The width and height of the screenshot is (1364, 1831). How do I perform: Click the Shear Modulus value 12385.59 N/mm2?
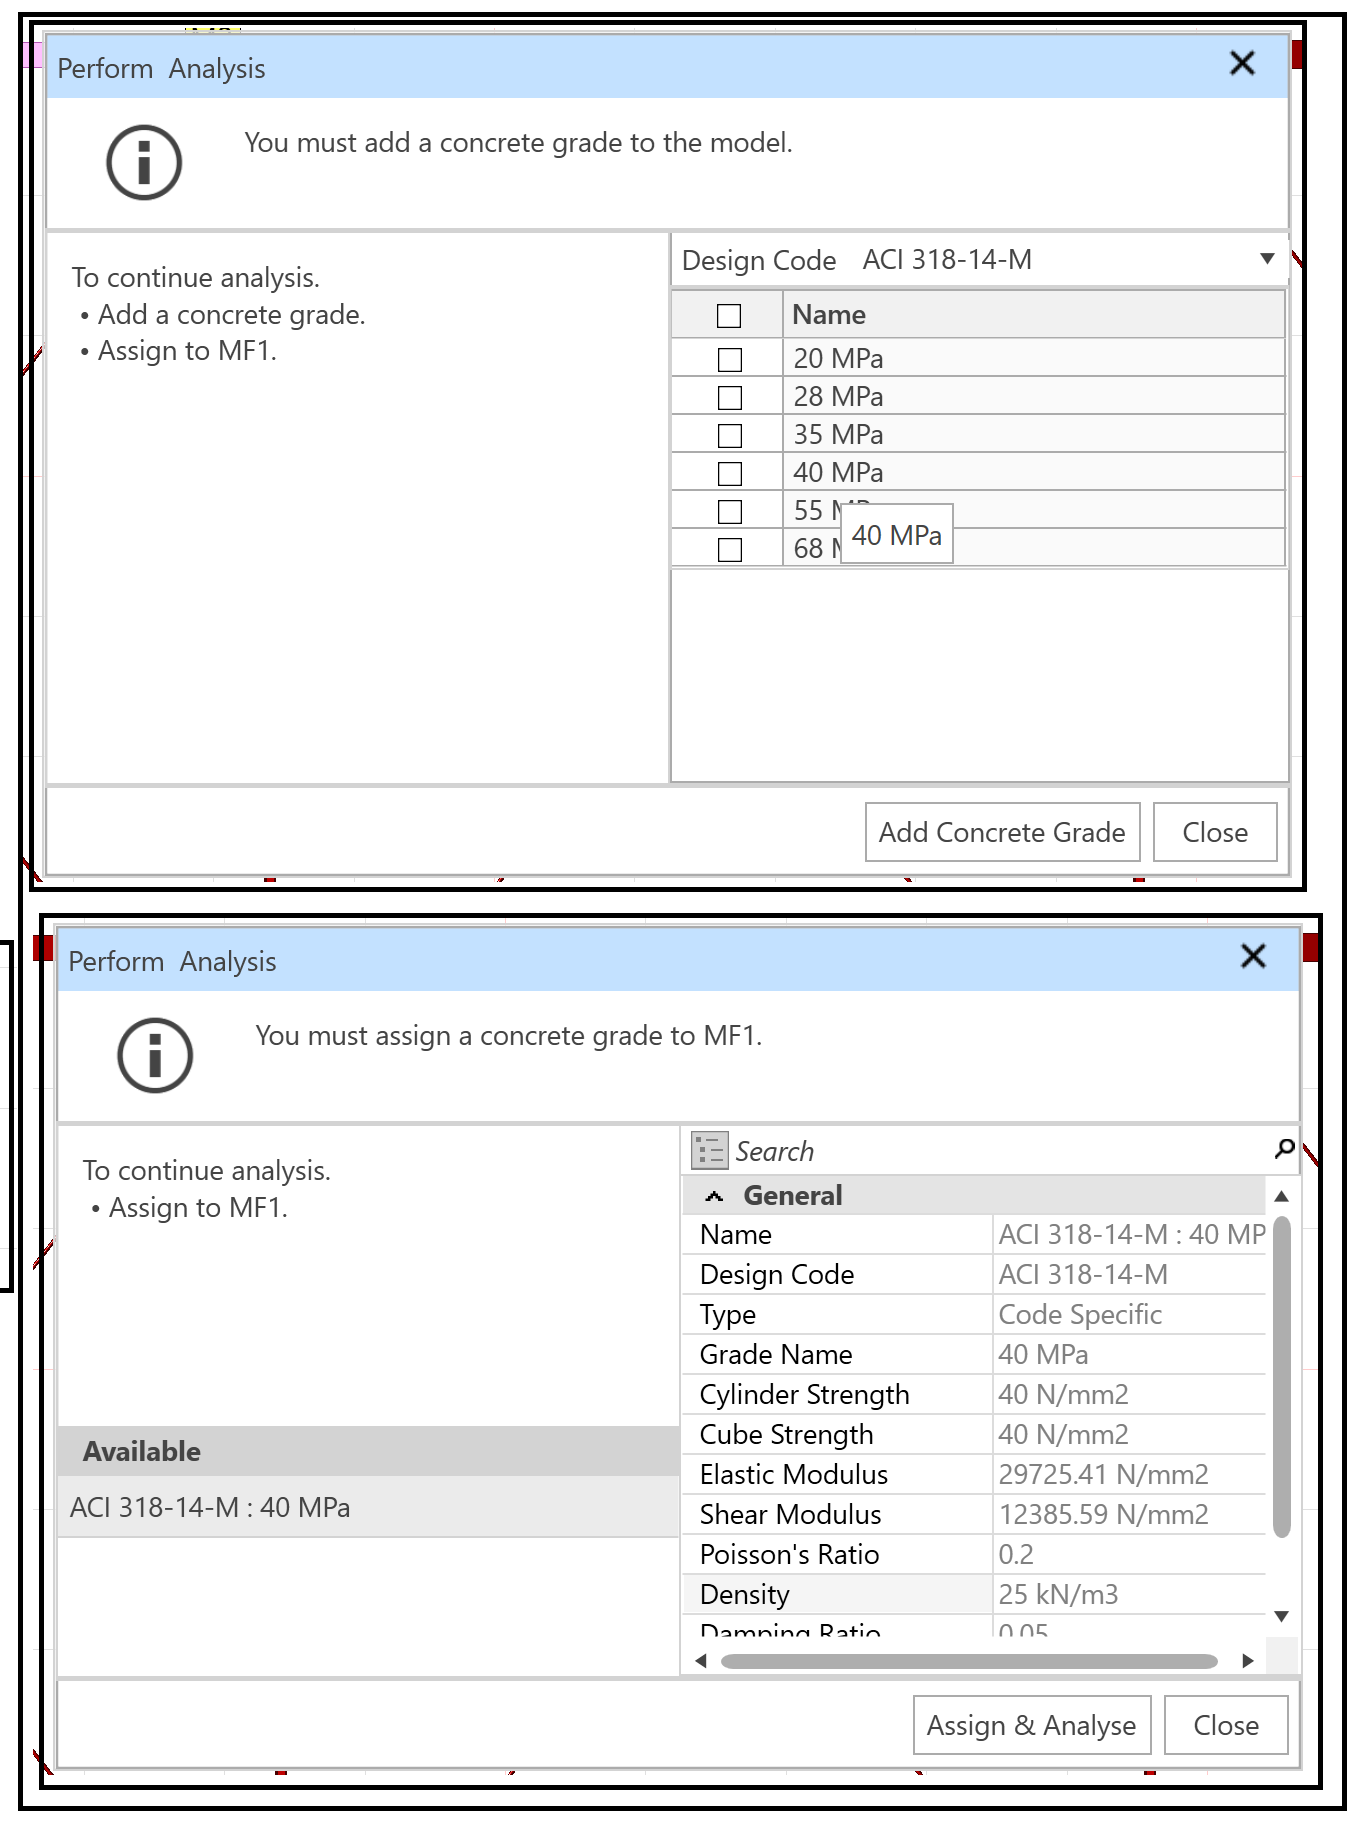(x=1130, y=1515)
